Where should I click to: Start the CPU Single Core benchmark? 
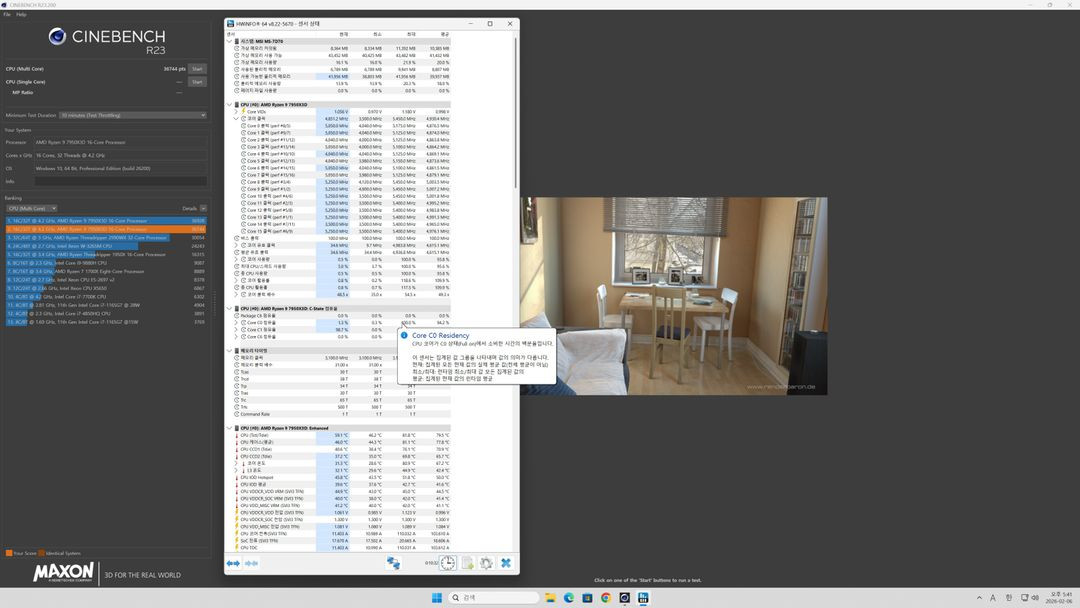(196, 80)
